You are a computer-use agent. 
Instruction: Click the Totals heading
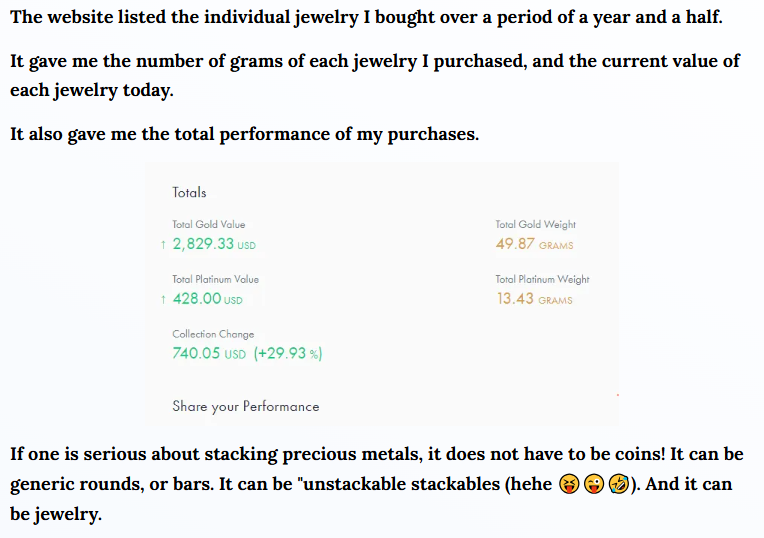tap(189, 192)
